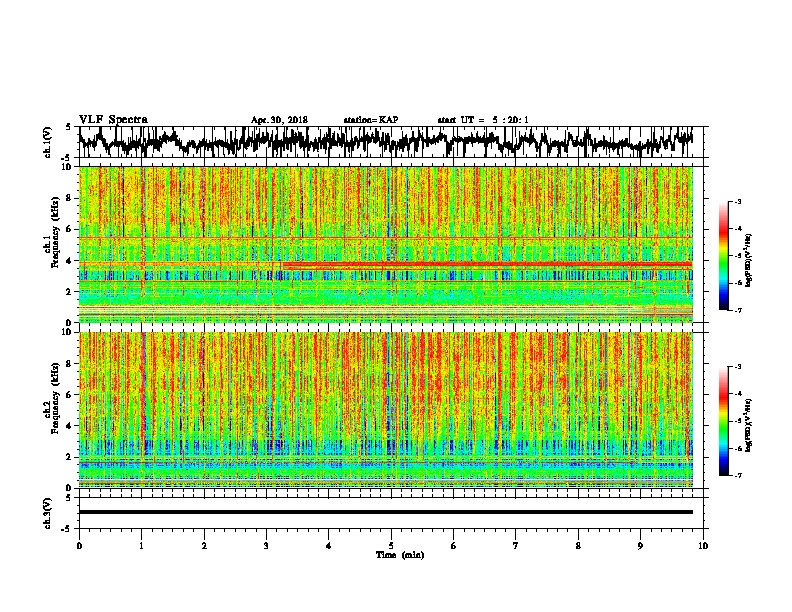Screen dimensions: 792x612
Task: Click the time axis tick label "7"
Action: coord(516,546)
